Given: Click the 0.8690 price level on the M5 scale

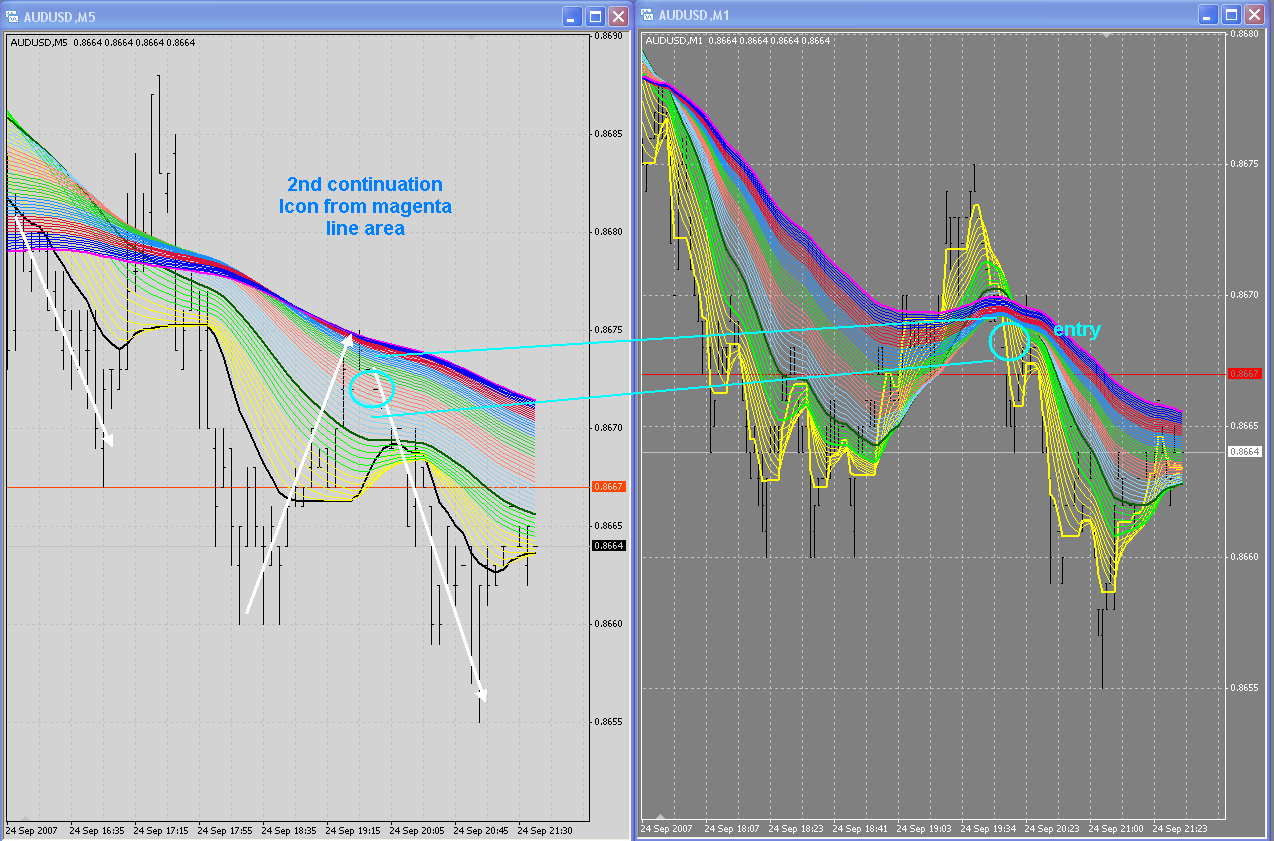Looking at the screenshot, I should (x=608, y=36).
